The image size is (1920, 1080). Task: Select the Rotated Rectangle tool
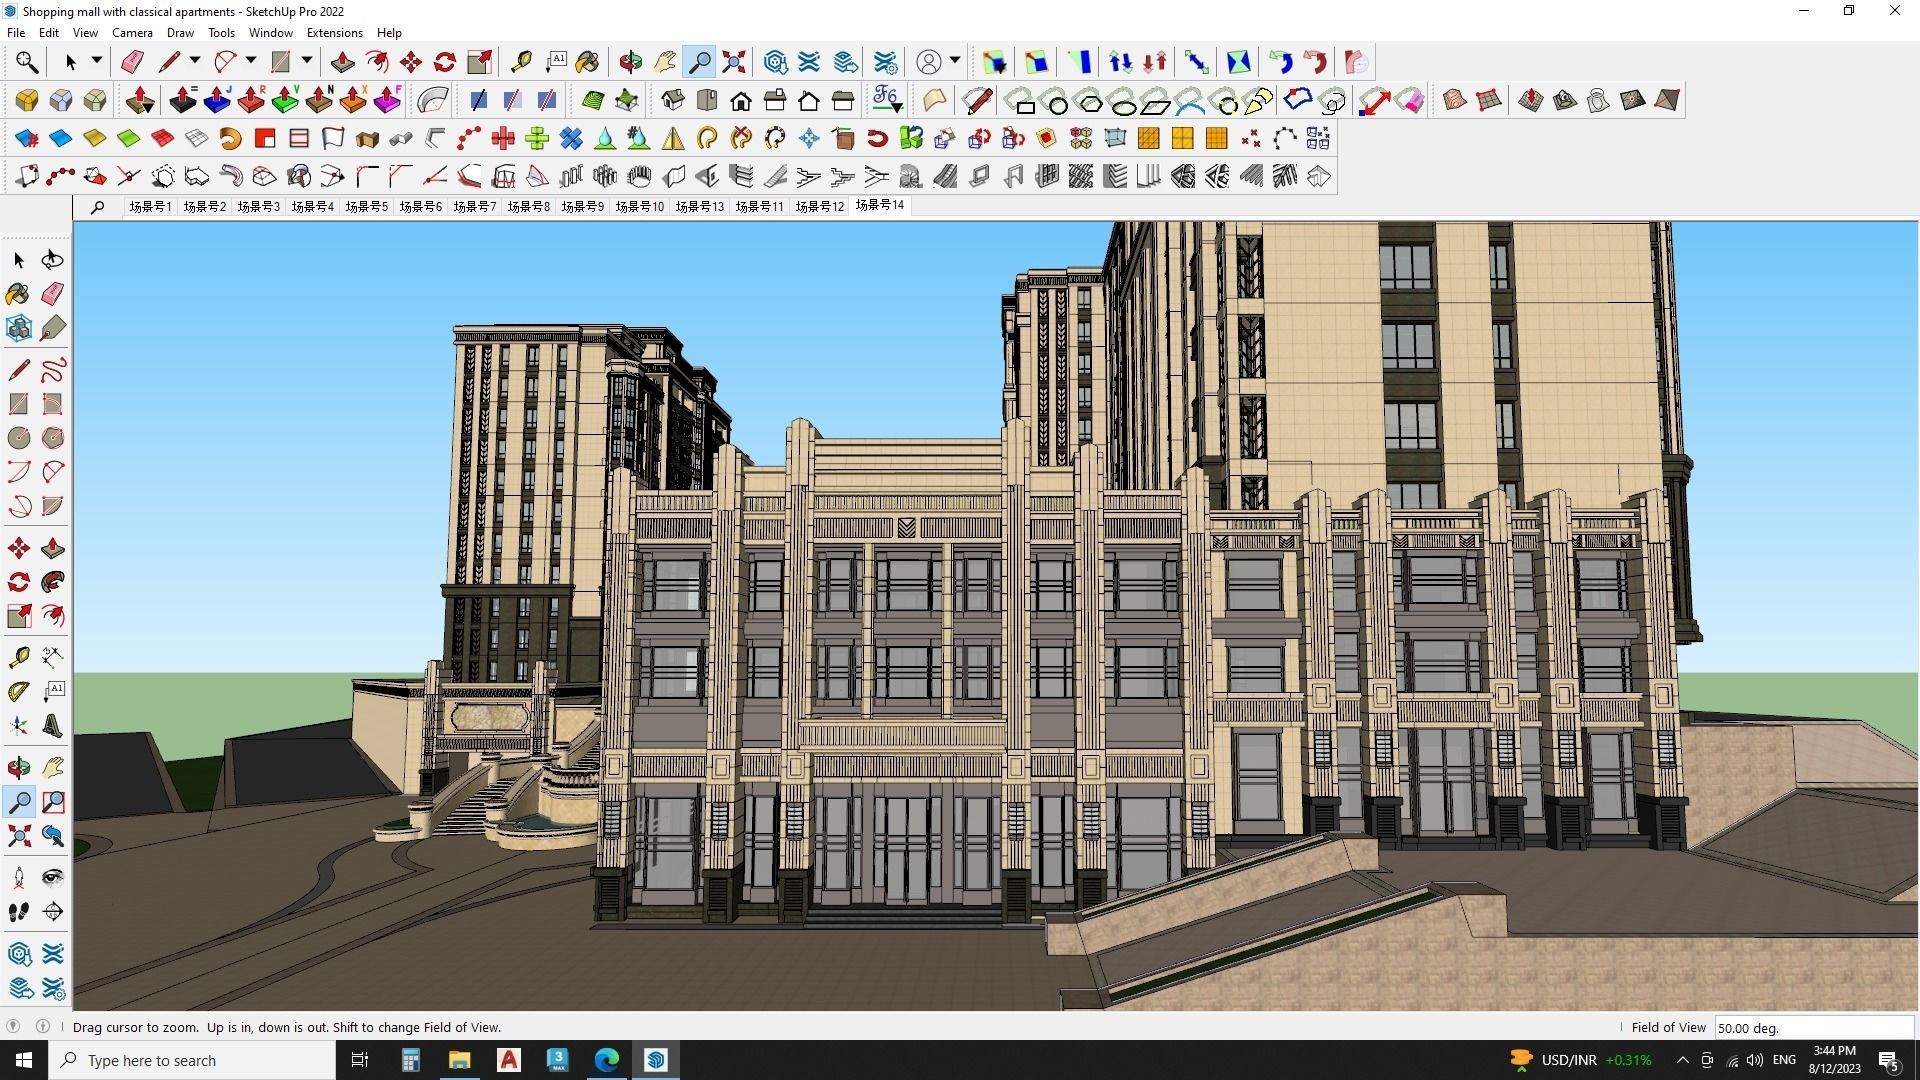tap(52, 404)
